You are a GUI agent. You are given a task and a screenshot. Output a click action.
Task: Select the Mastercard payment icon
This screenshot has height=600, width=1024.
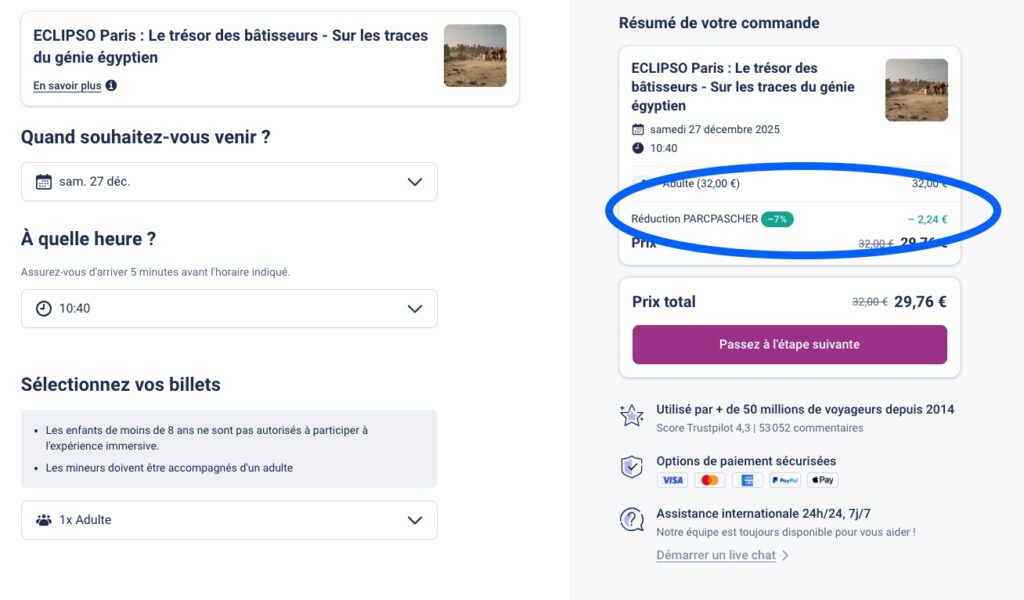[x=709, y=480]
